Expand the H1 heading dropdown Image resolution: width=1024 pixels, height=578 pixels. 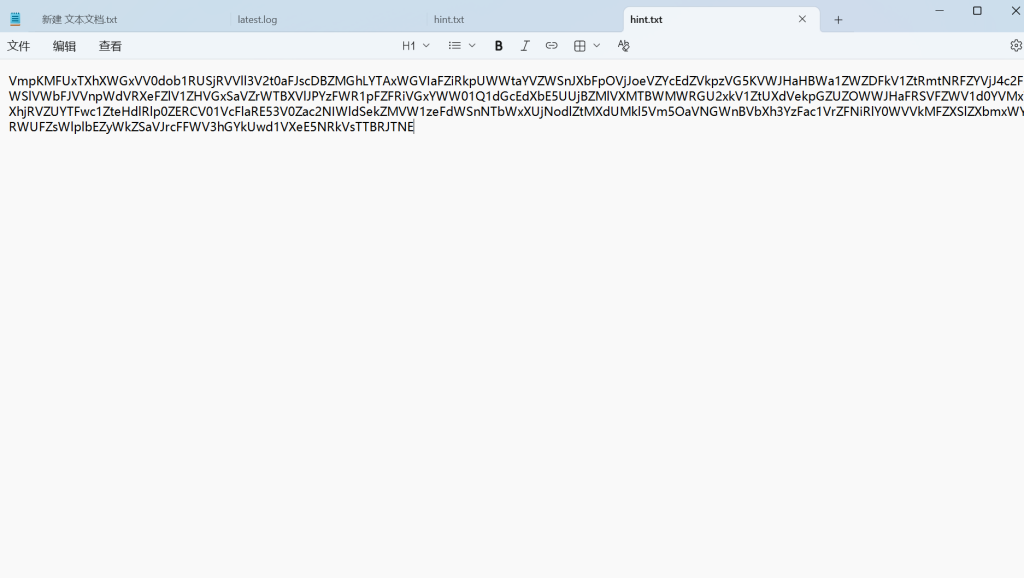pos(416,46)
